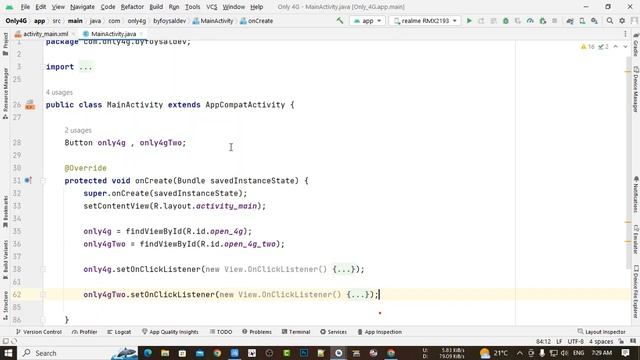Open the Project tool window sidebar
This screenshot has width=640, height=360.
5,44
